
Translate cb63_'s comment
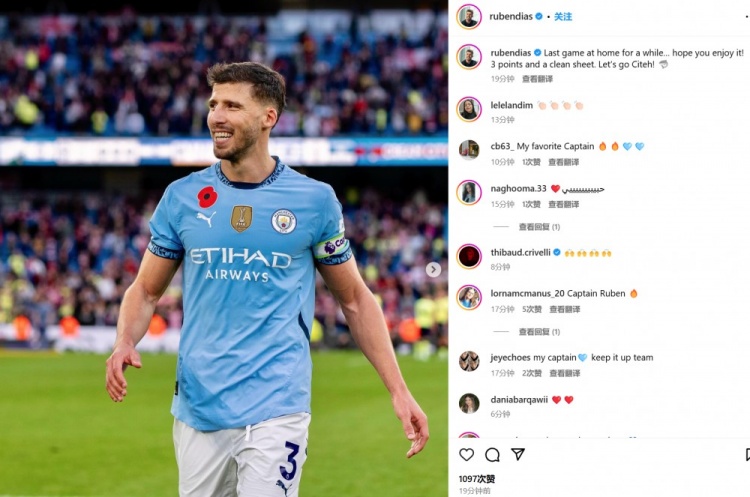pyautogui.click(x=563, y=162)
